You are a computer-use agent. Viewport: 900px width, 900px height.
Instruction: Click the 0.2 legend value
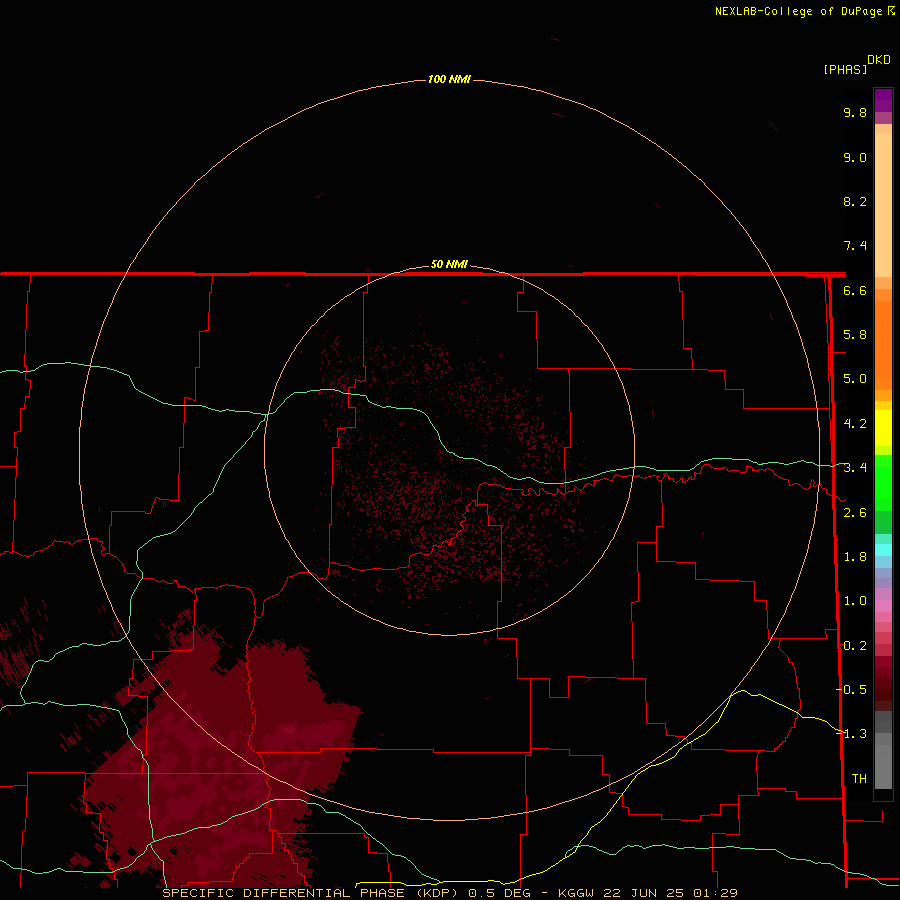pos(855,646)
